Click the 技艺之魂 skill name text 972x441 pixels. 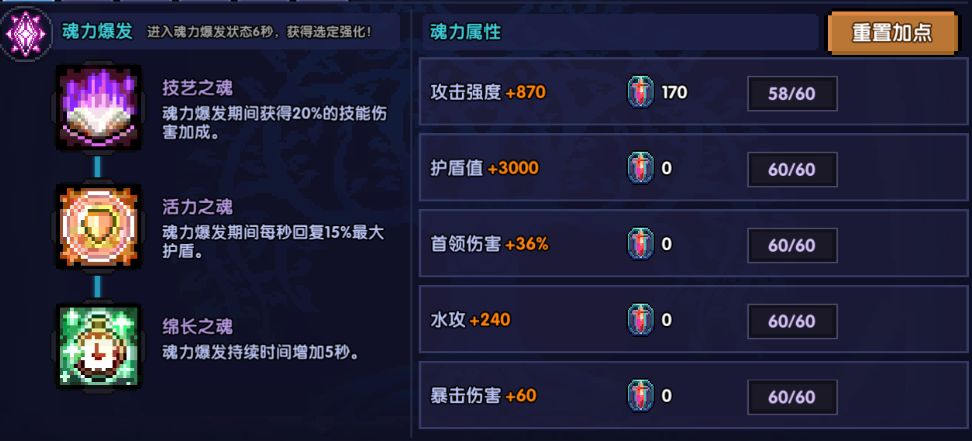[197, 88]
